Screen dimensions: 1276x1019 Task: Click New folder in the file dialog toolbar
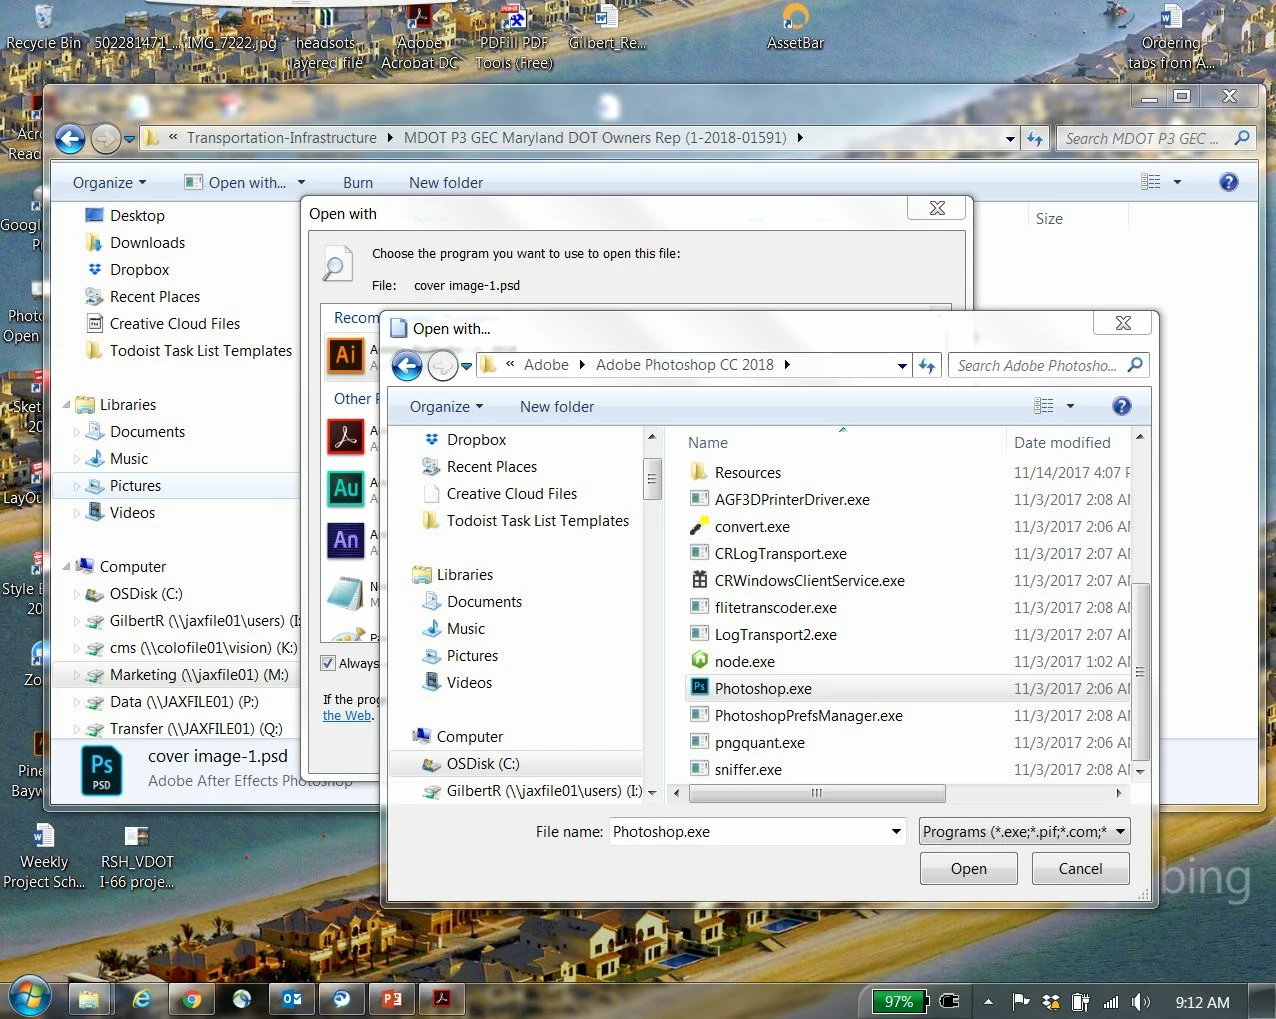[557, 406]
